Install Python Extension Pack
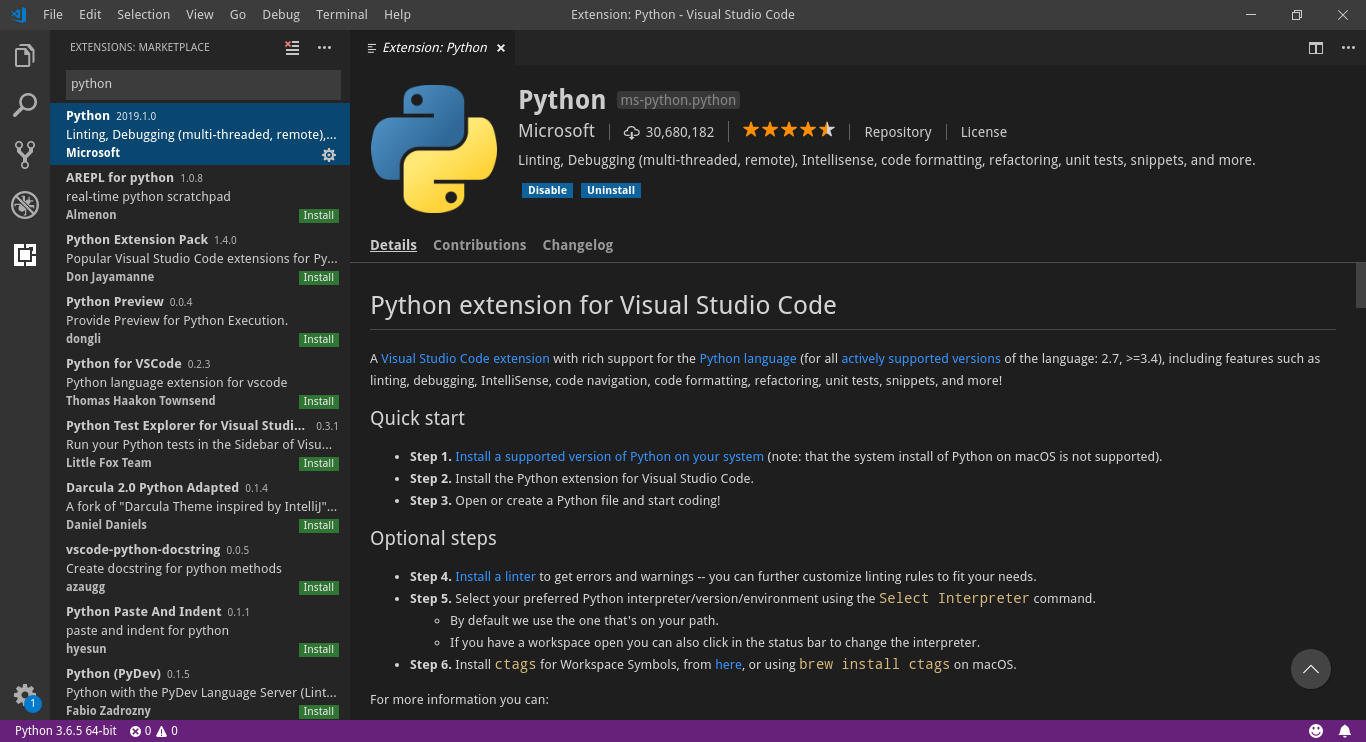1366x742 pixels. click(x=319, y=278)
